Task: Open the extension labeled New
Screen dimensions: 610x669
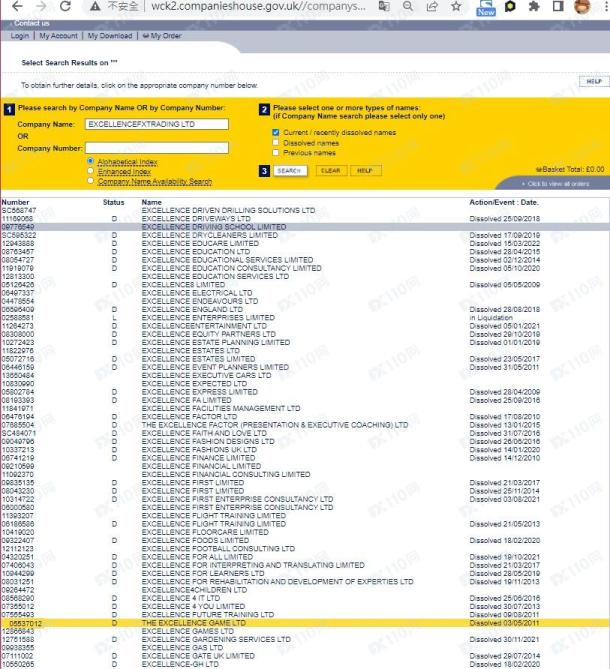Action: [486, 8]
